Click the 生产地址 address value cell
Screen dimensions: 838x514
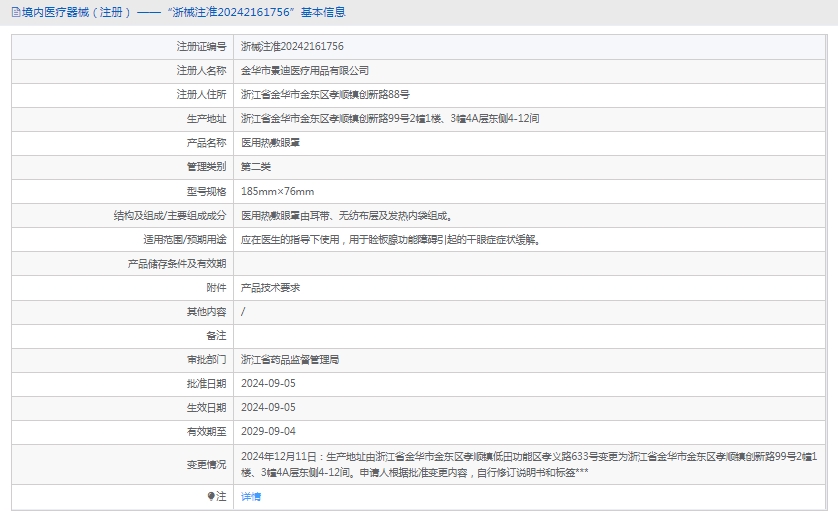(390, 119)
